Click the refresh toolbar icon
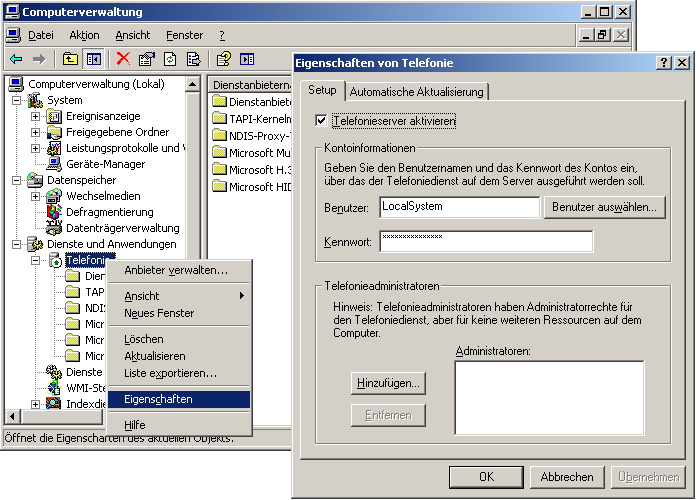The height and width of the screenshot is (500, 700). [x=170, y=59]
